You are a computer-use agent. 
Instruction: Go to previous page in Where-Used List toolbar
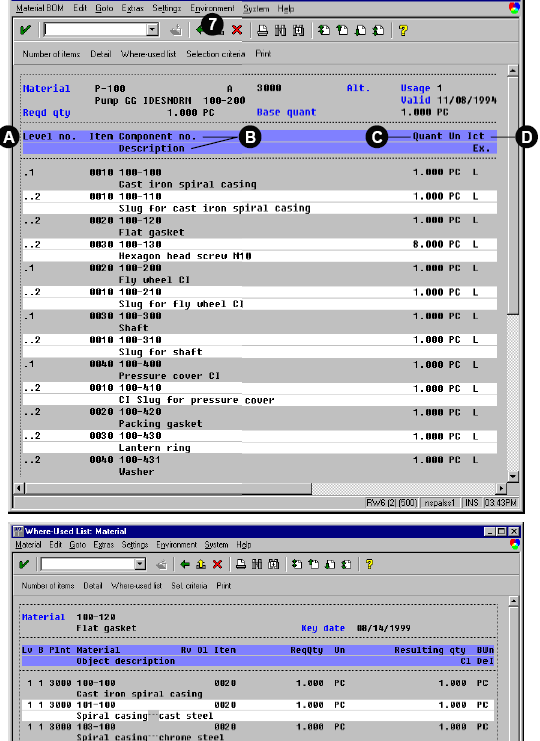(313, 564)
